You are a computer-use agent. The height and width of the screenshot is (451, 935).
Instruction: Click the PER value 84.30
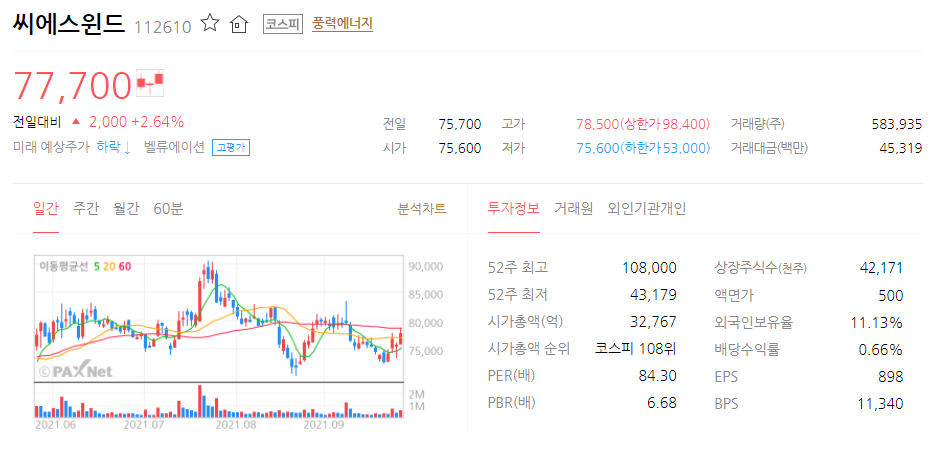(x=658, y=376)
